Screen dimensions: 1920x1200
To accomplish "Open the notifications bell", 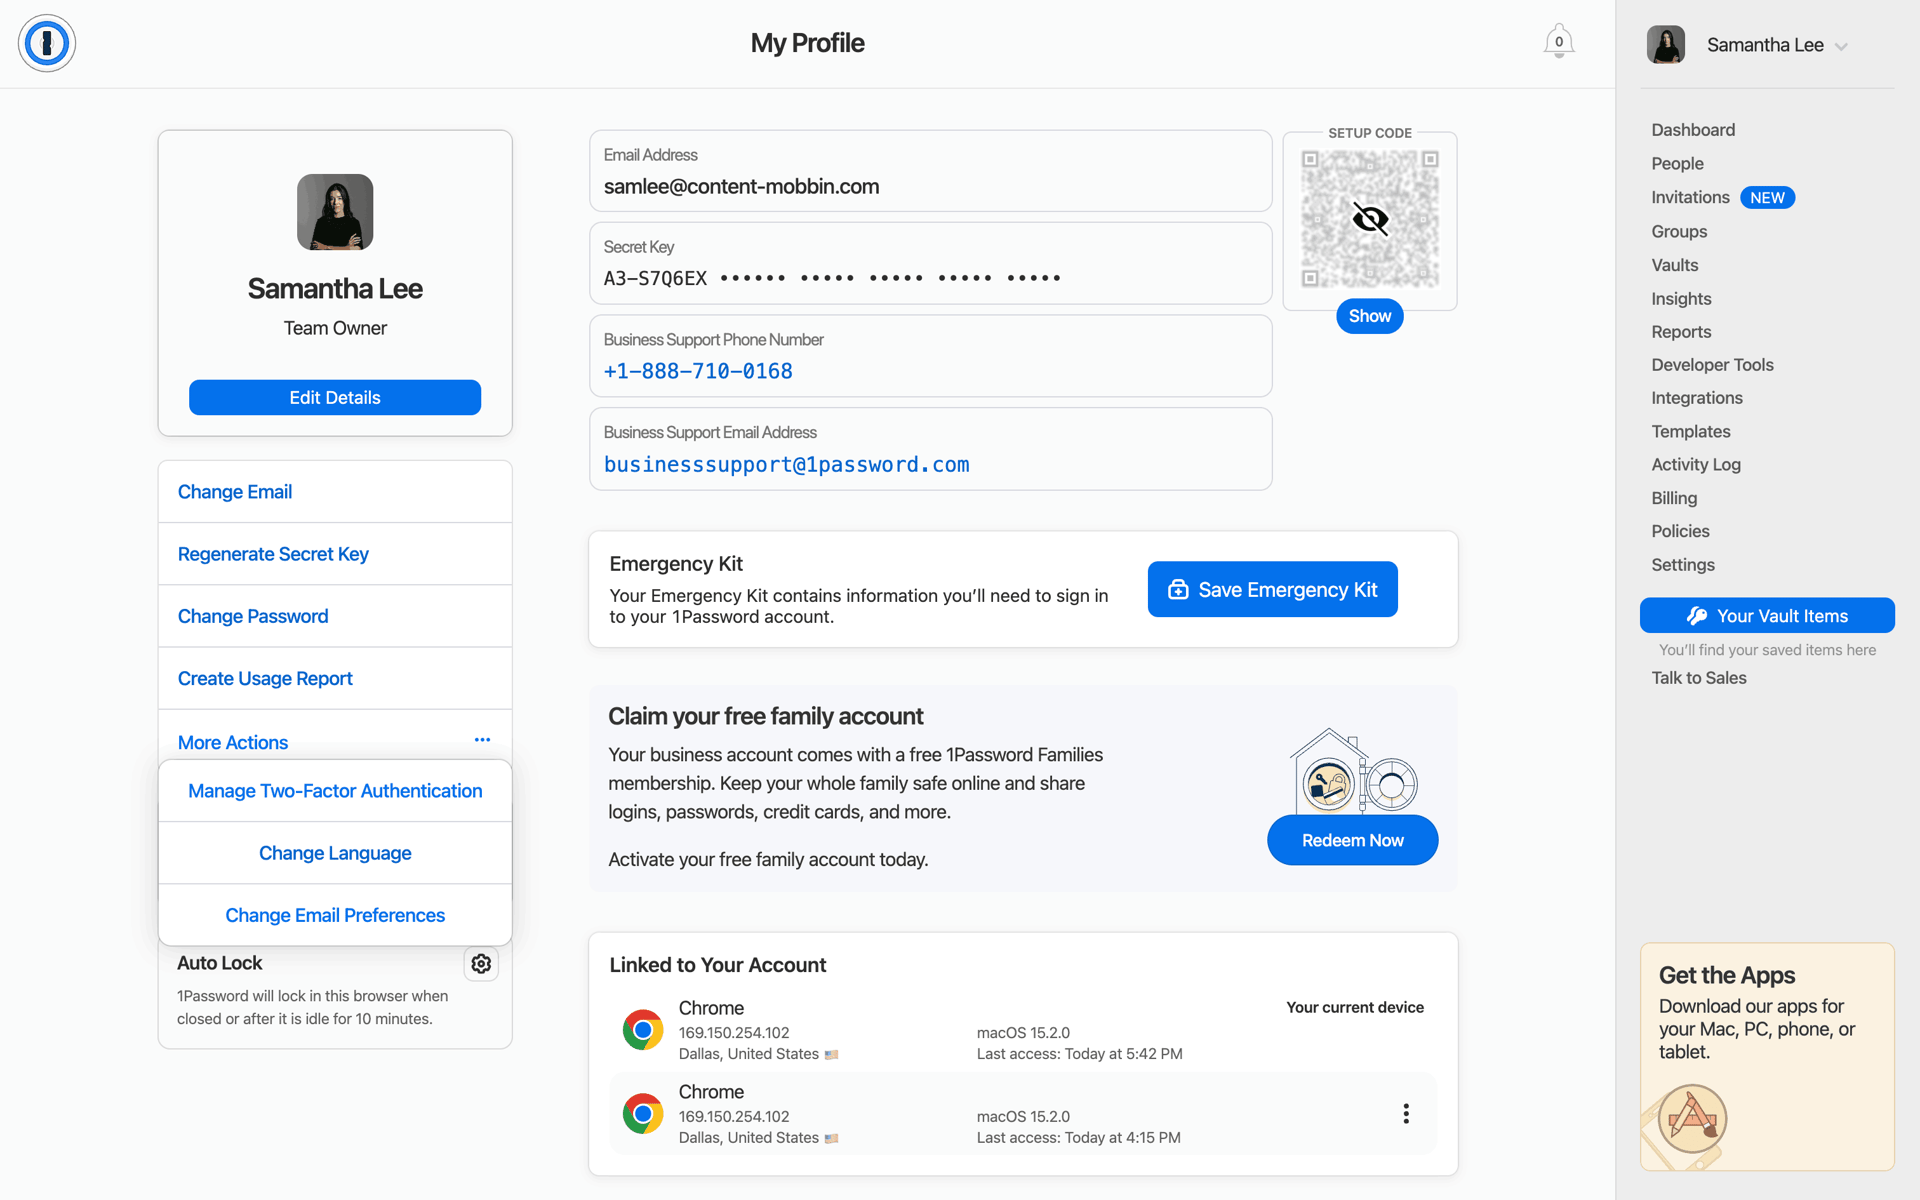I will 1558,42.
